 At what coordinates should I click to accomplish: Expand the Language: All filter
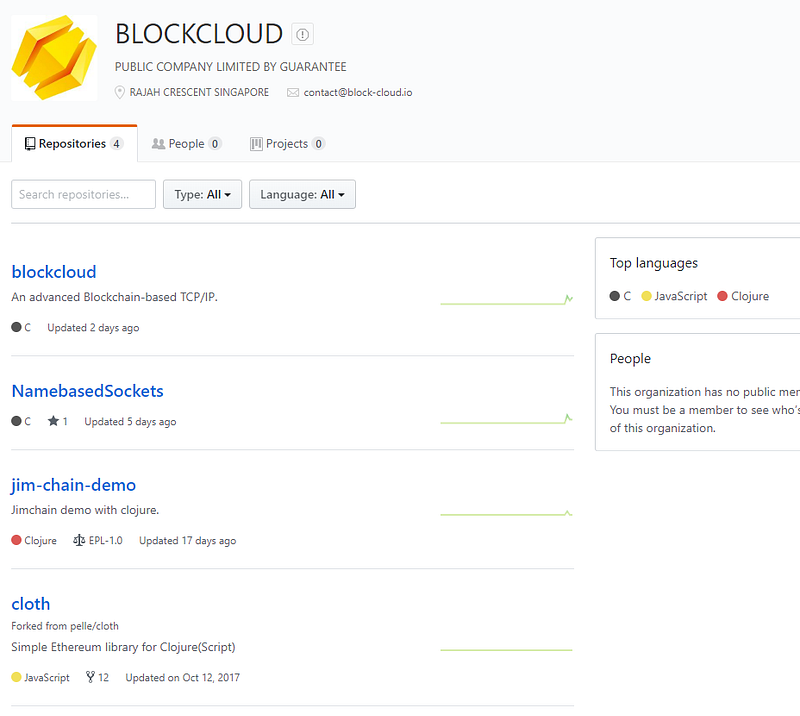pyautogui.click(x=302, y=194)
